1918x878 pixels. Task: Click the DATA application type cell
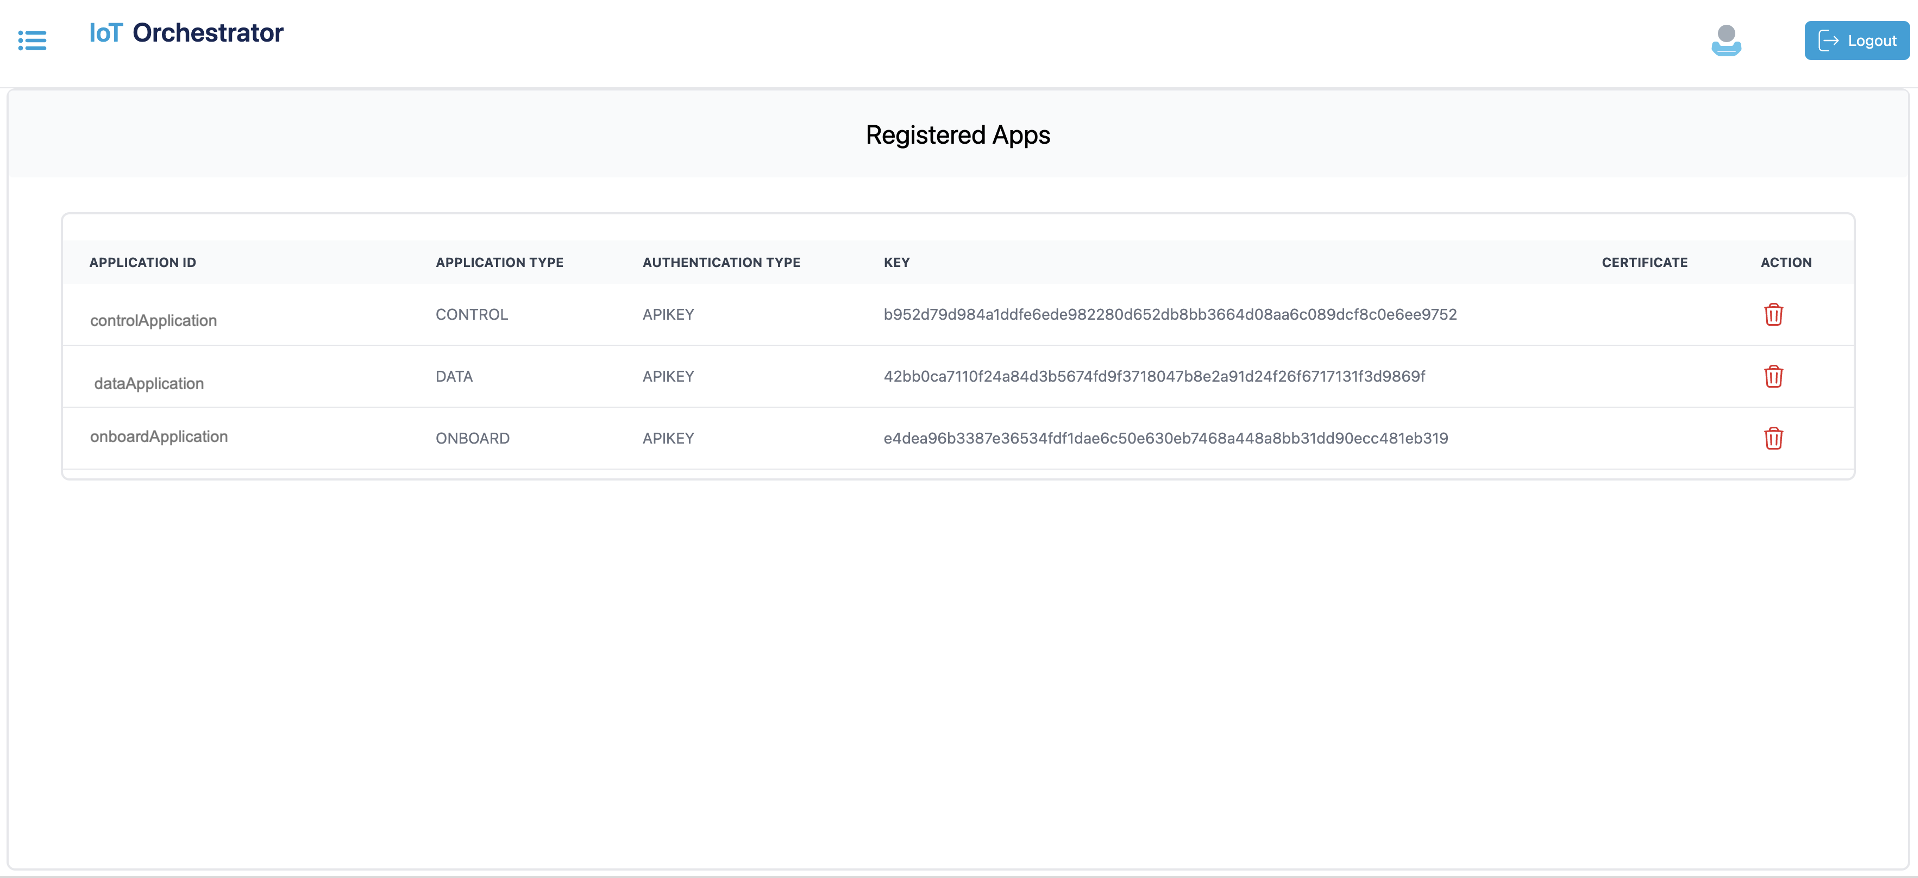click(x=454, y=376)
